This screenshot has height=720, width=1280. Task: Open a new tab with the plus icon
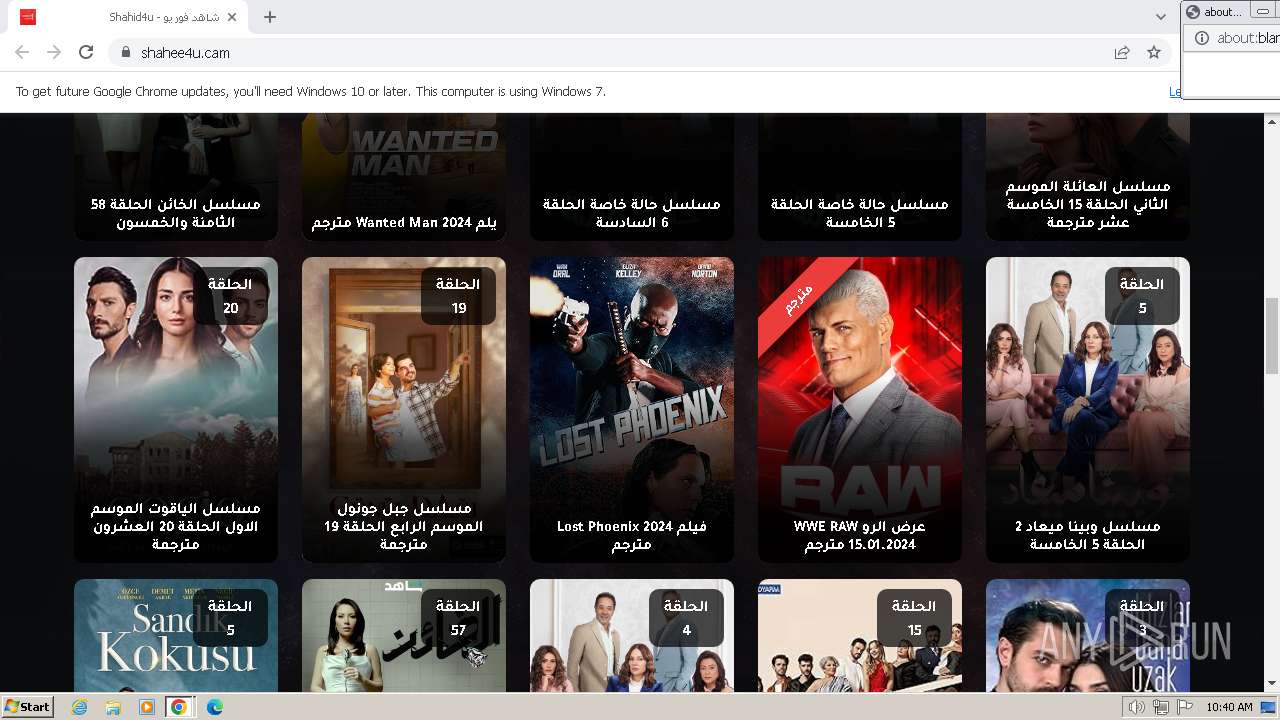(270, 17)
